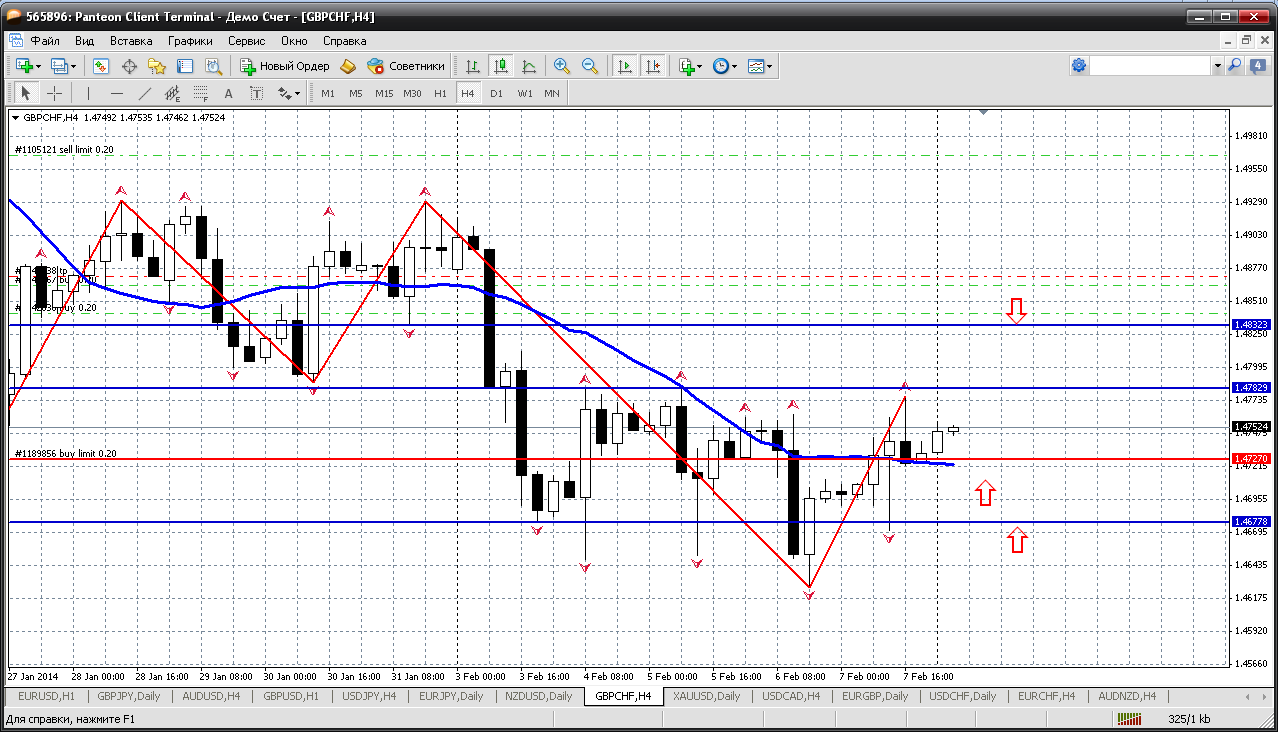The height and width of the screenshot is (732, 1278).
Task: Click the search input field
Action: pyautogui.click(x=1150, y=65)
